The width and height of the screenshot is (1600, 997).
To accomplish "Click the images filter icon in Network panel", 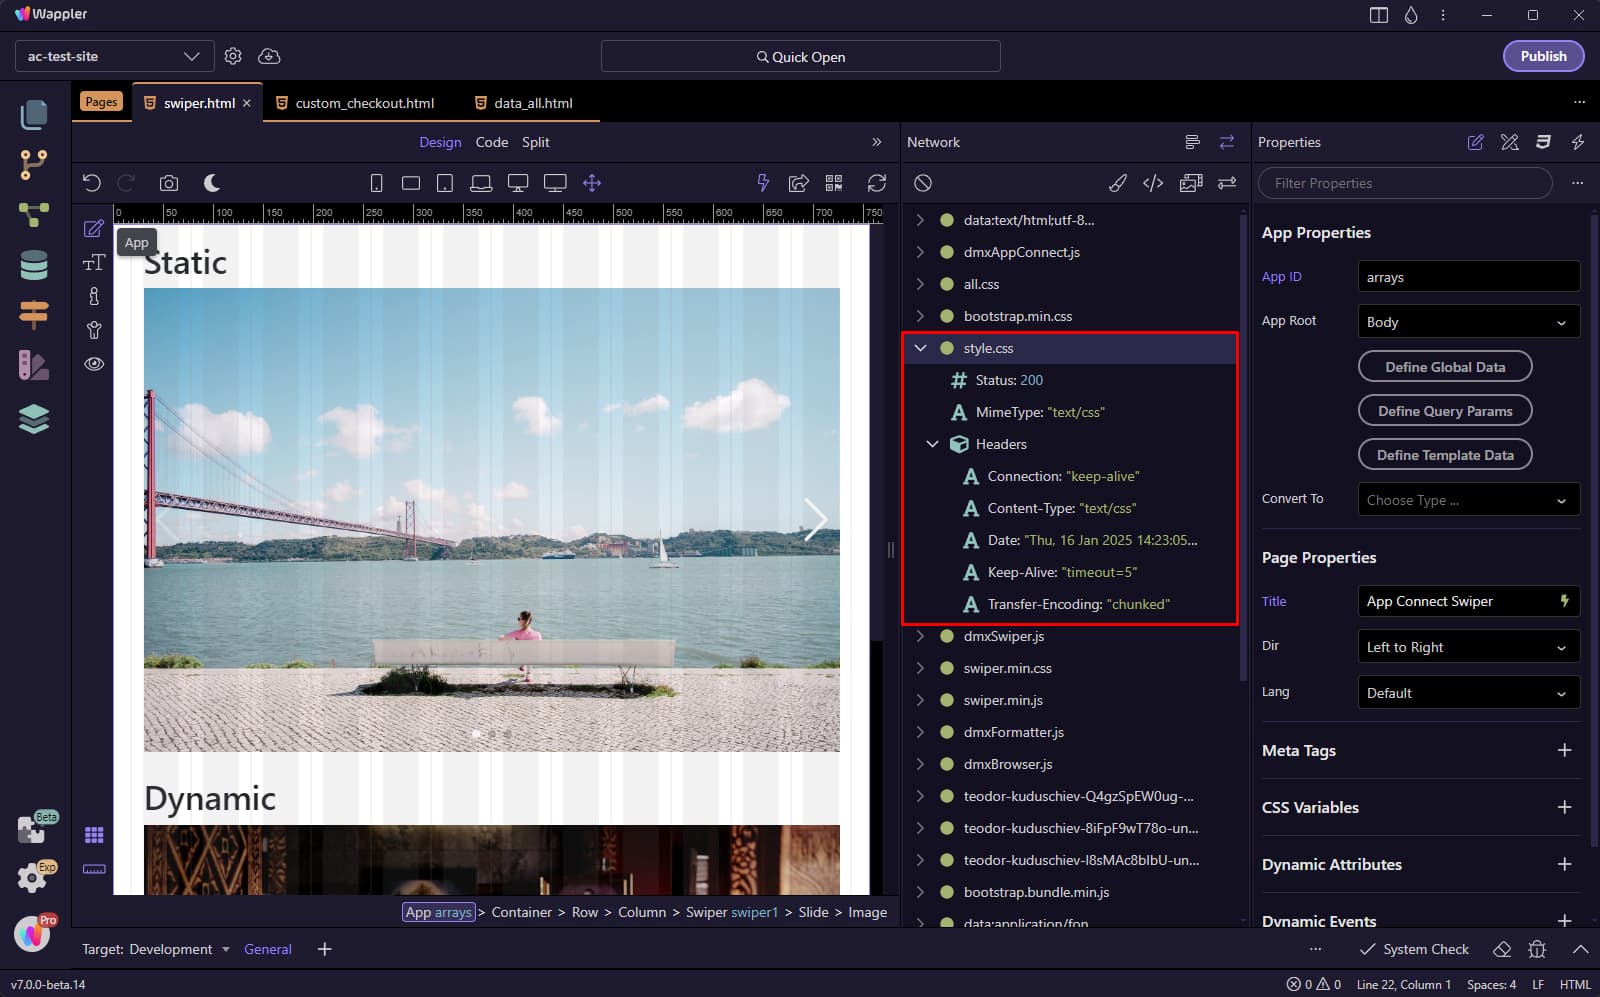I will coord(1191,183).
